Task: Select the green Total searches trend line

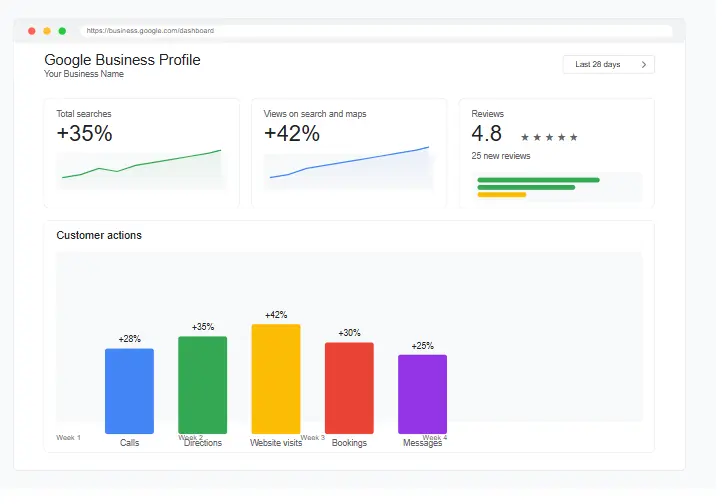Action: pos(141,164)
